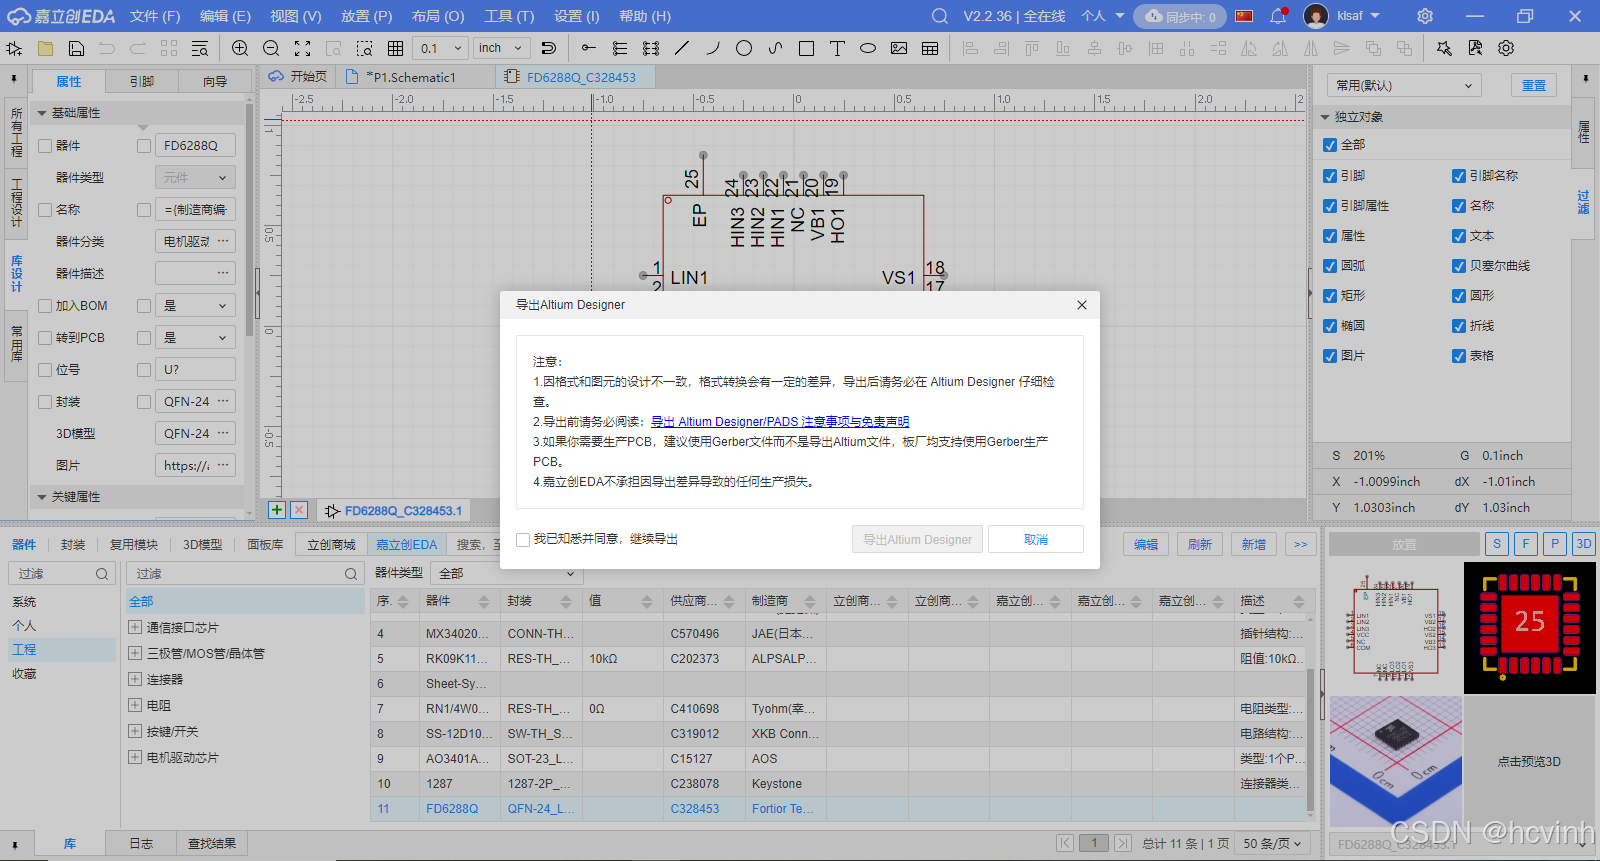Open the 工具 (T) menu
Screen dimensions: 1600x861
coord(509,16)
